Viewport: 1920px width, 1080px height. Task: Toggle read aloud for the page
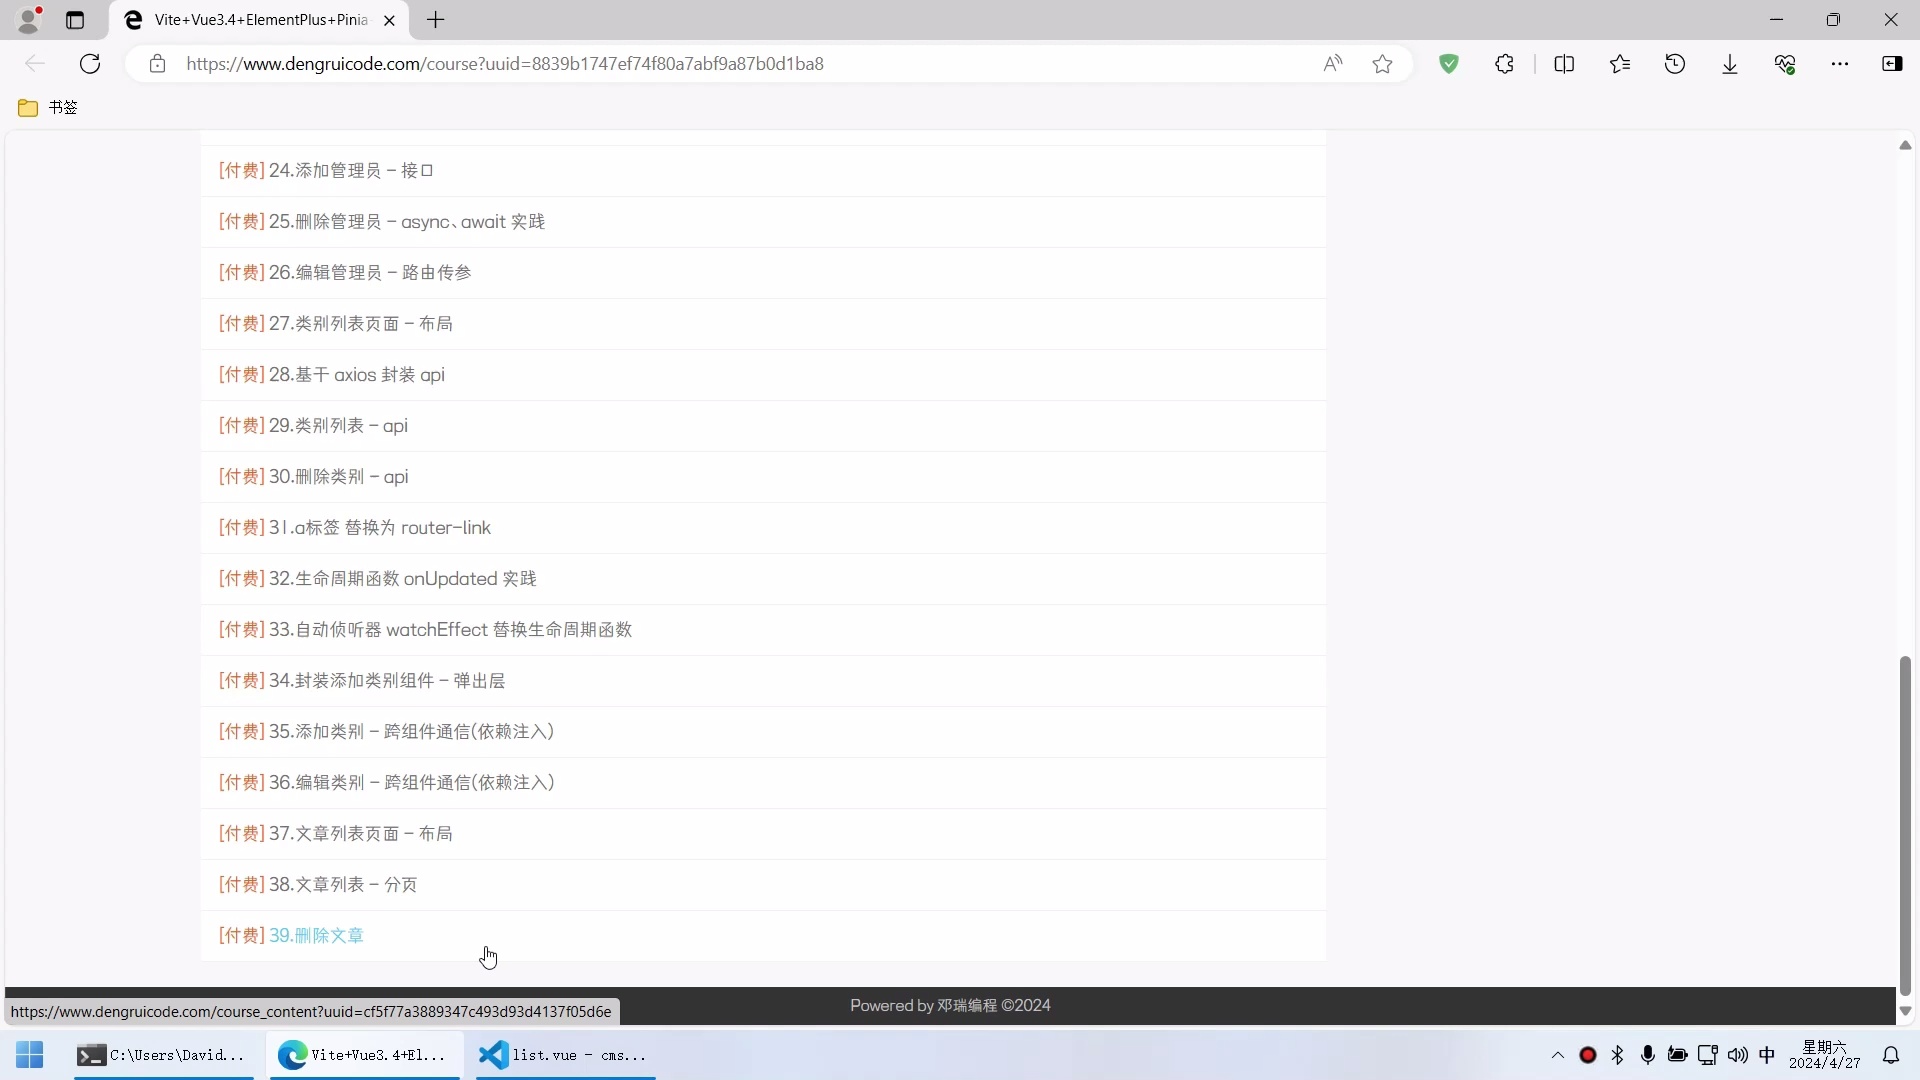point(1332,63)
